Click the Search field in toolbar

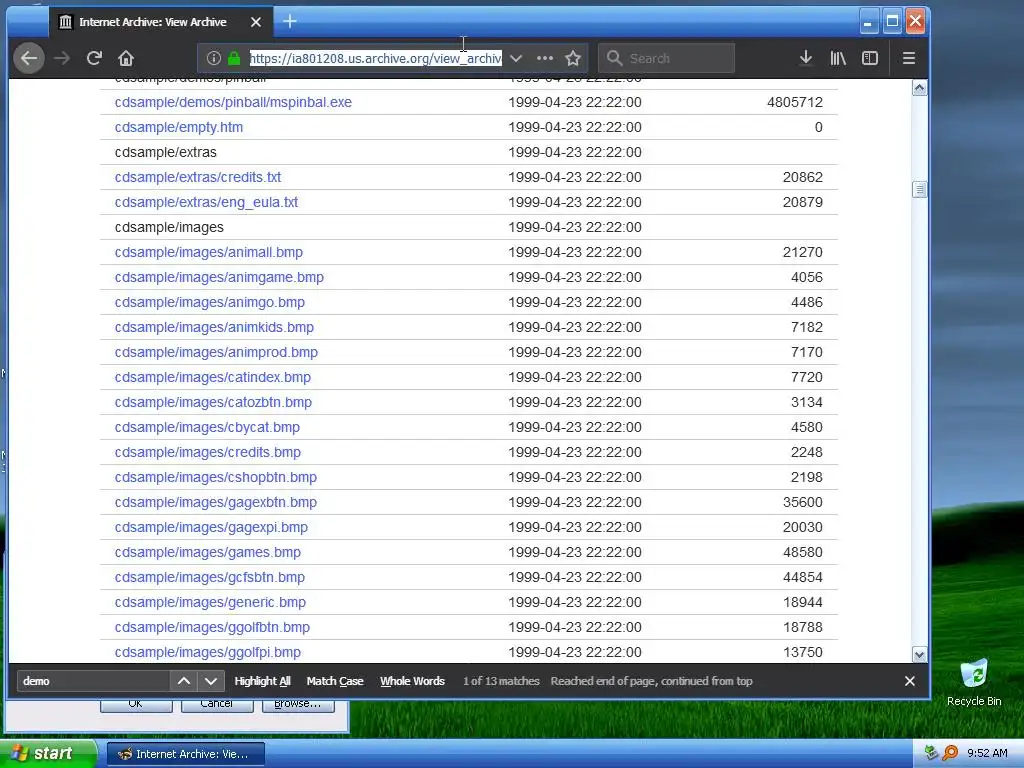point(667,58)
